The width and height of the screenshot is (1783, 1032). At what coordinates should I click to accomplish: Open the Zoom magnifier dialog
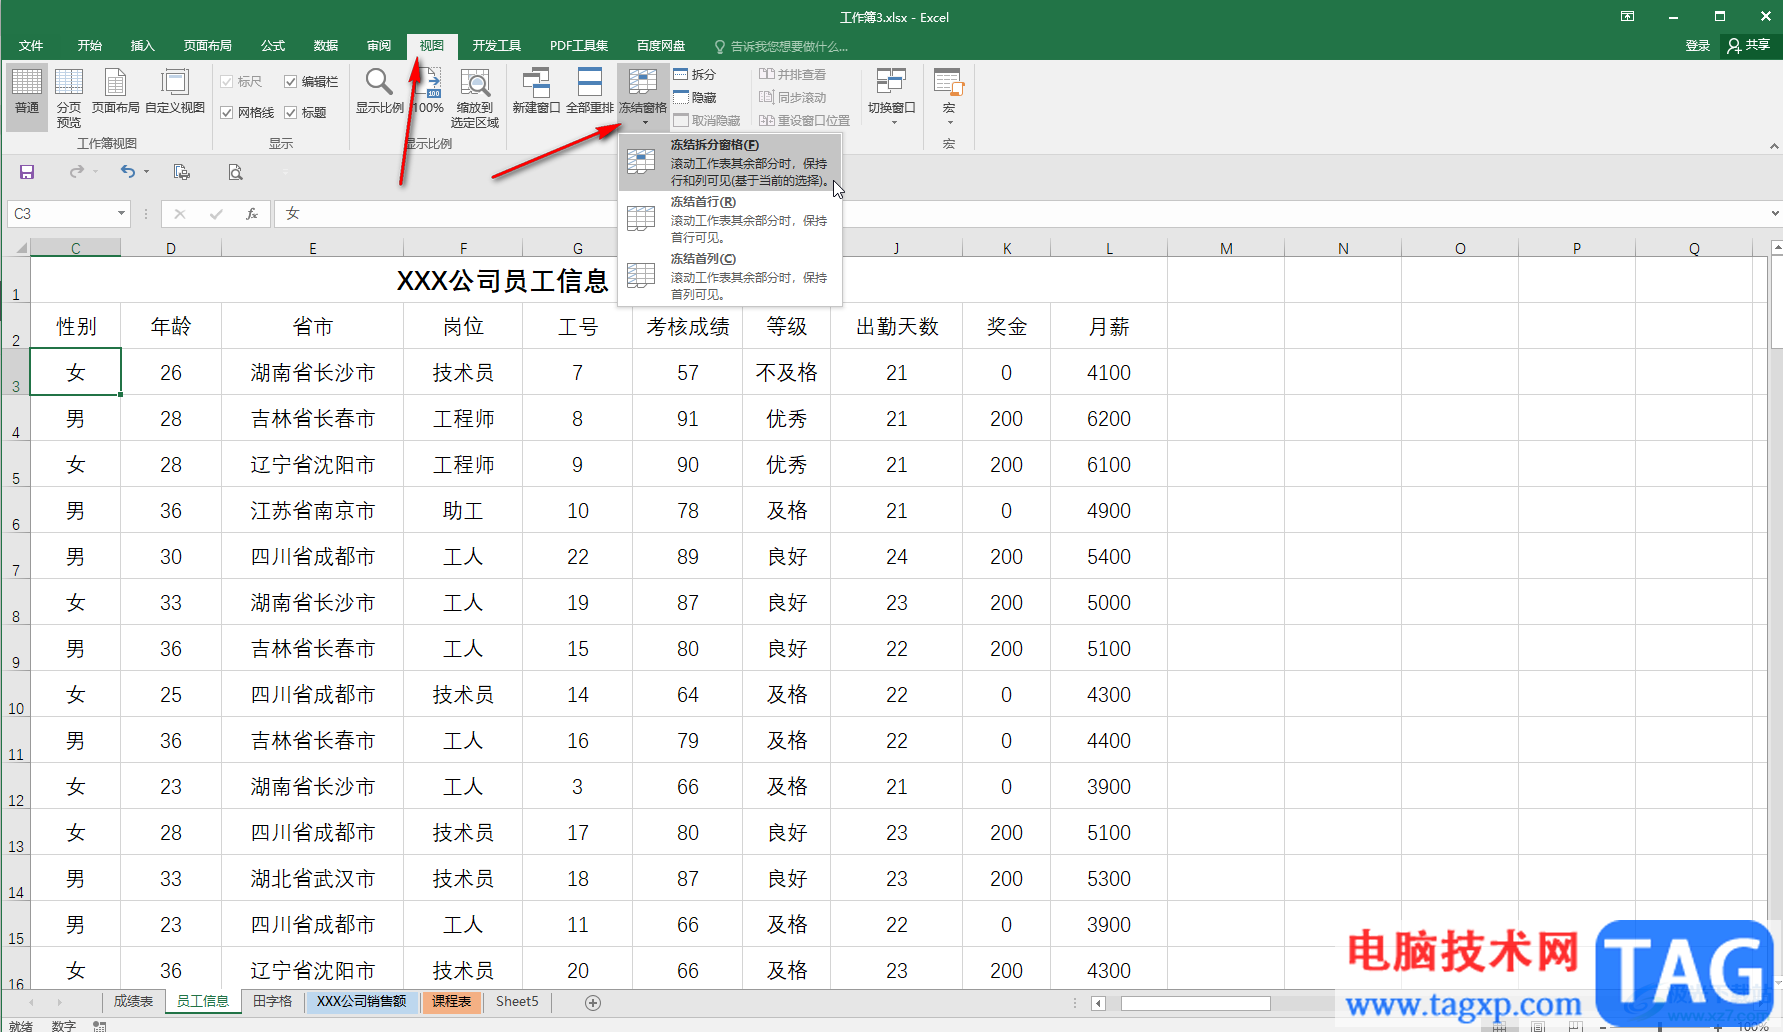coord(379,93)
